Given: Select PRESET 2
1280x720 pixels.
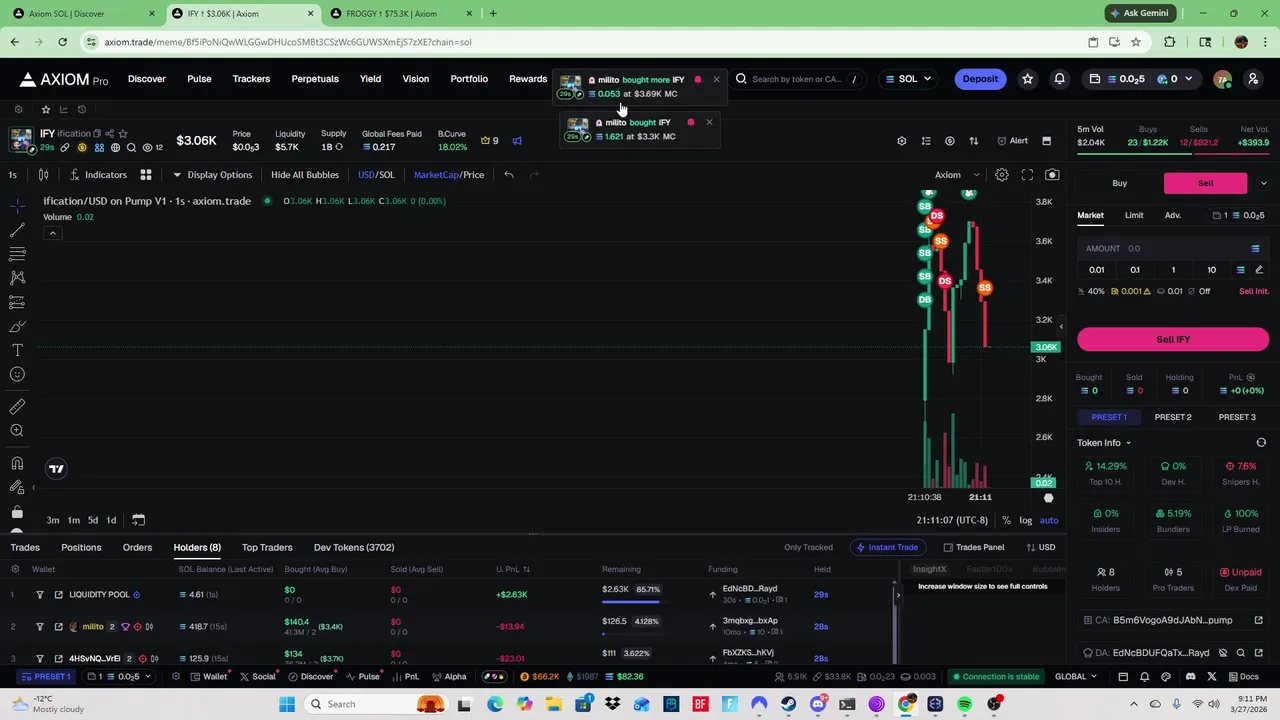Looking at the screenshot, I should coord(1173,417).
